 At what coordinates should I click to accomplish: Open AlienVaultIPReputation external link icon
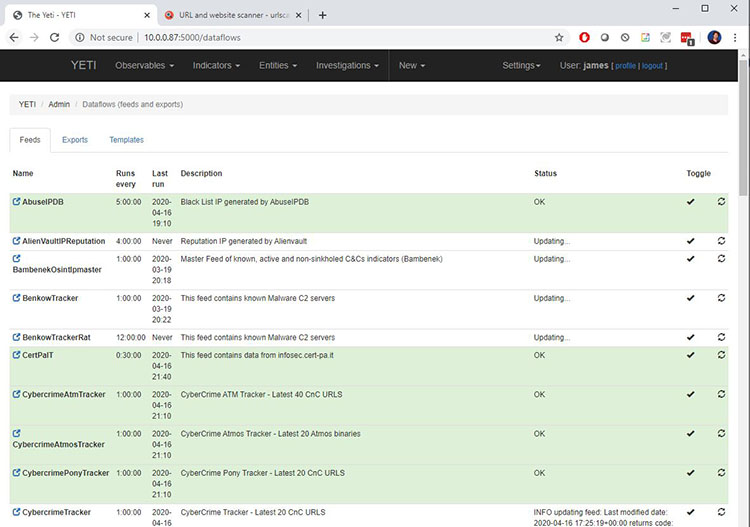[x=16, y=241]
